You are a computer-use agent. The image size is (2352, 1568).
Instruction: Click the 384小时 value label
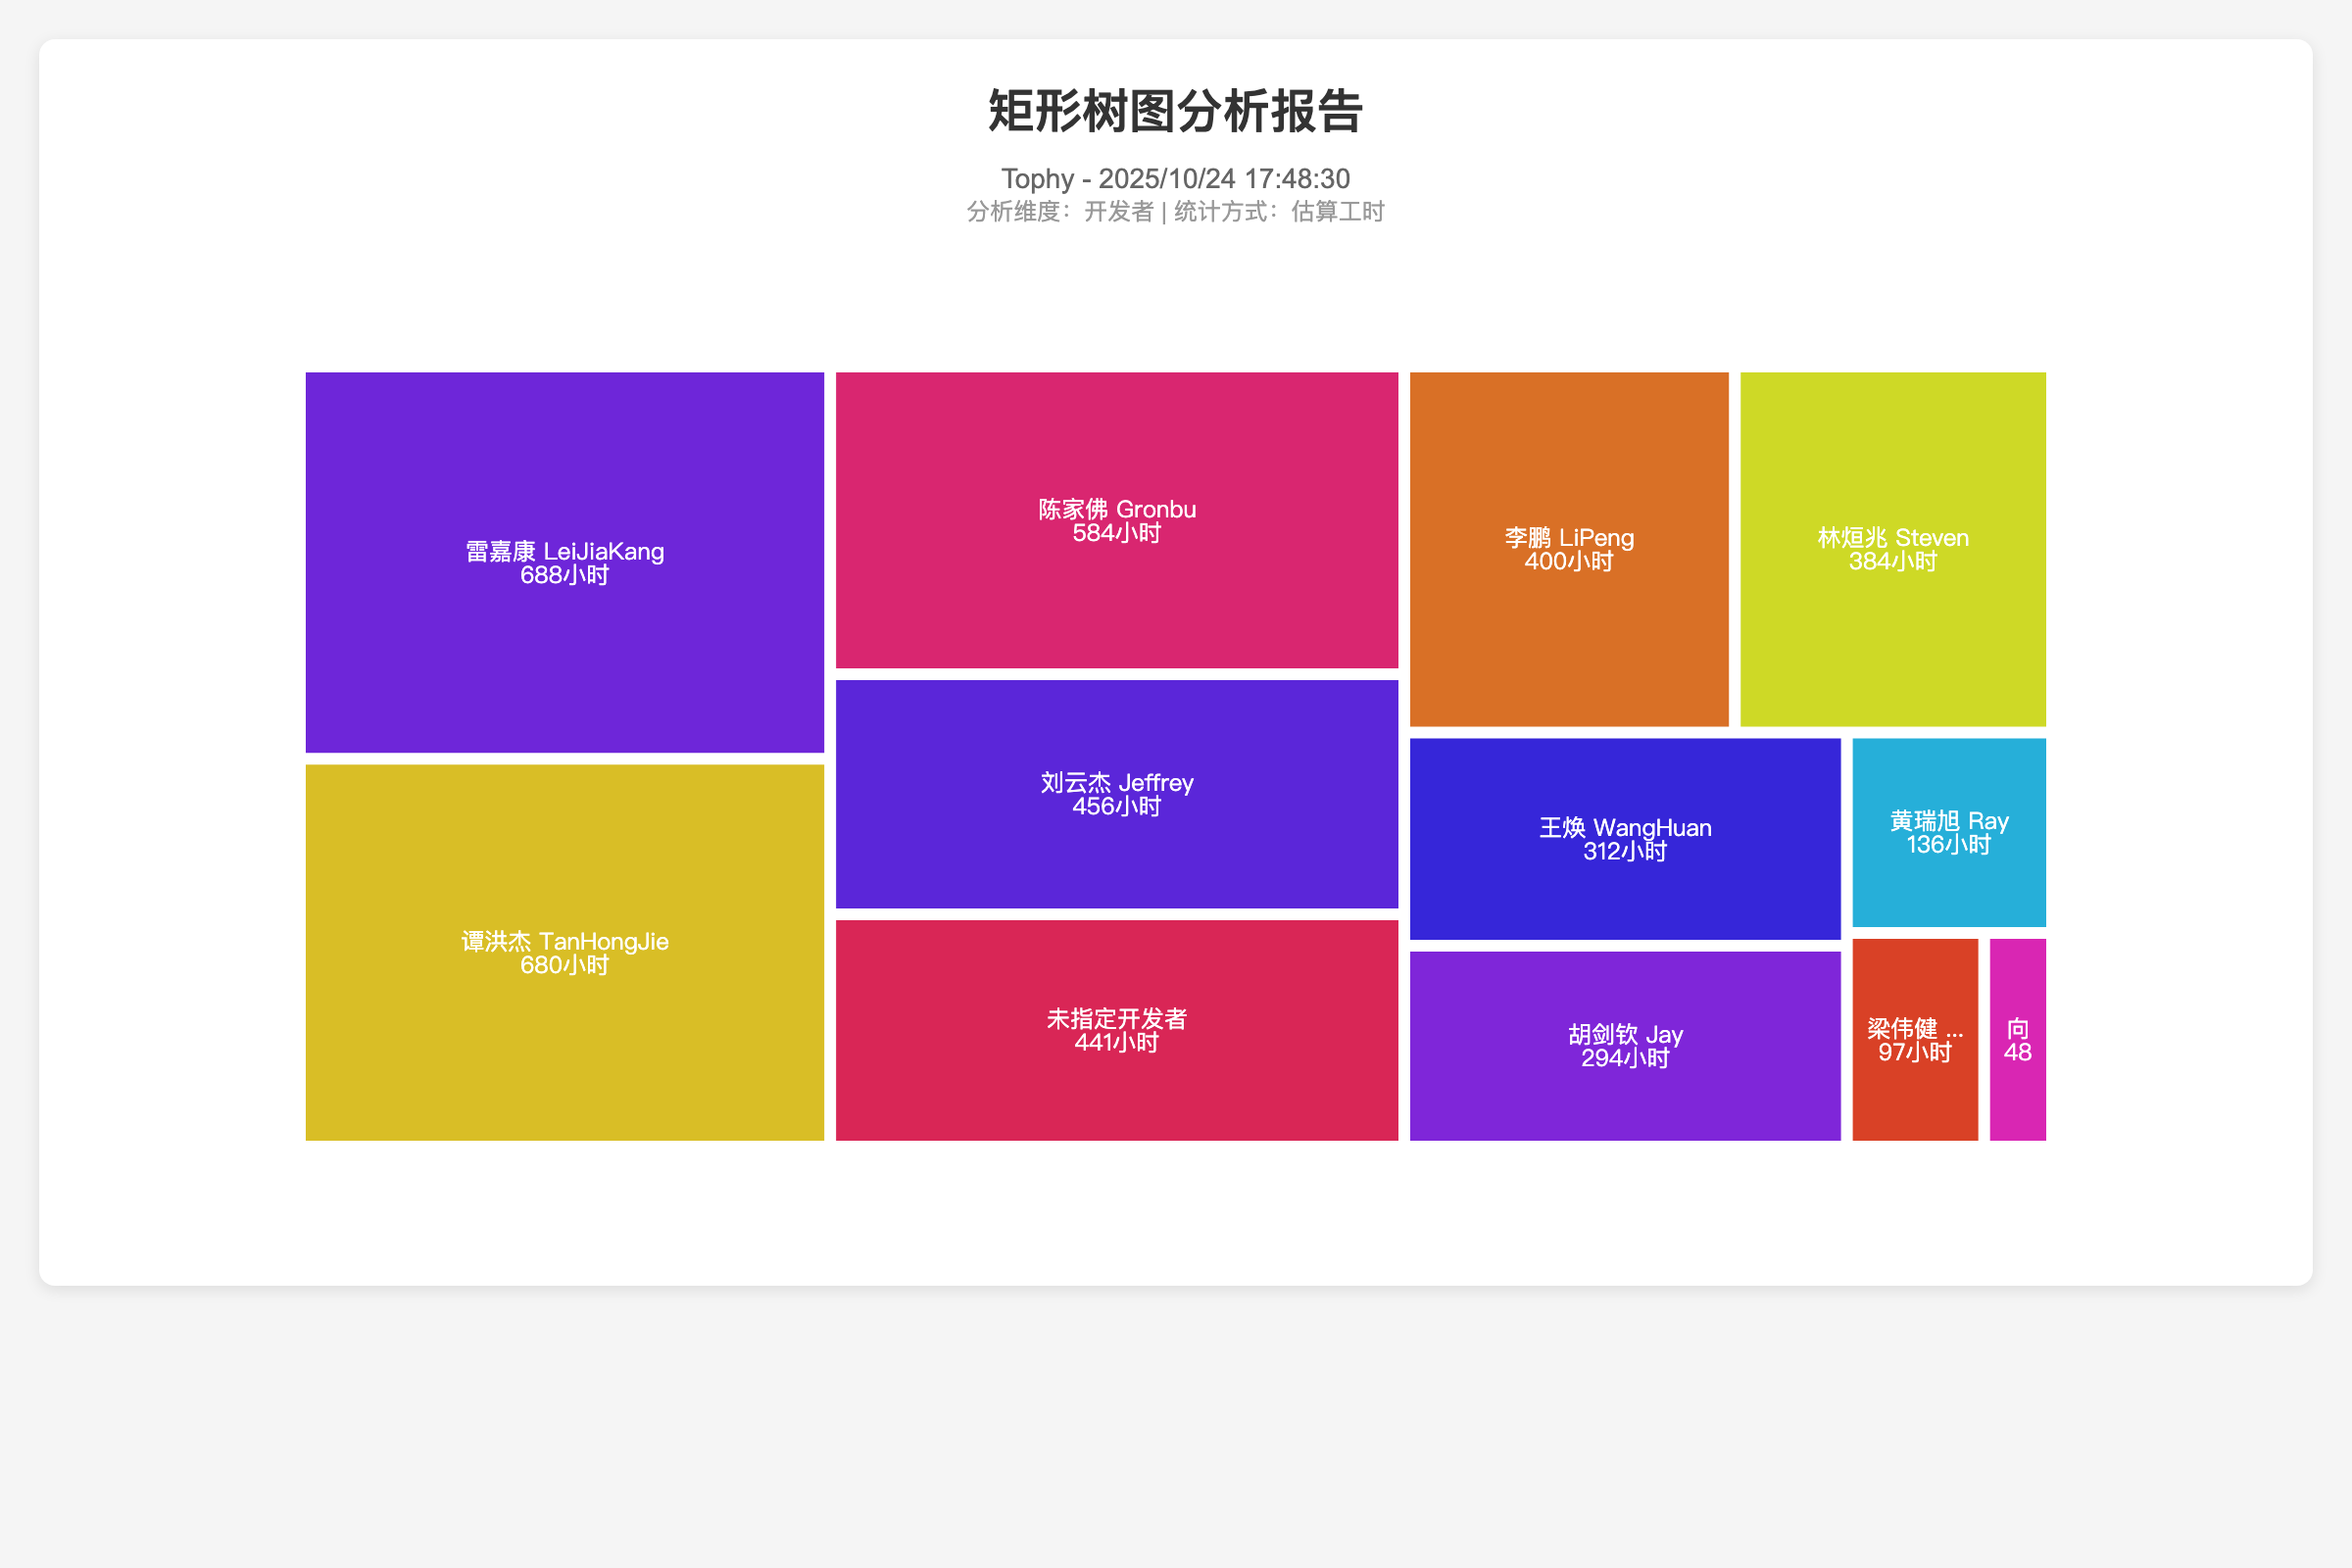coord(1892,562)
